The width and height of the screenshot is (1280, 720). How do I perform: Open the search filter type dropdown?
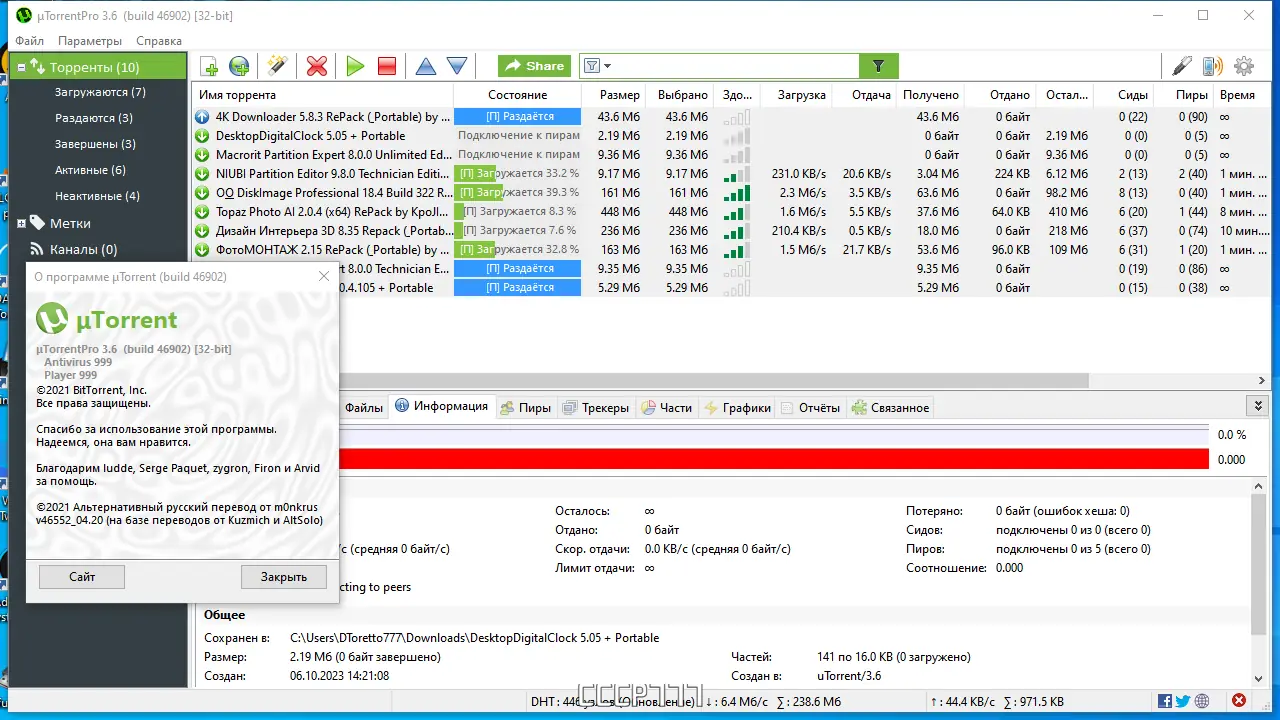596,66
